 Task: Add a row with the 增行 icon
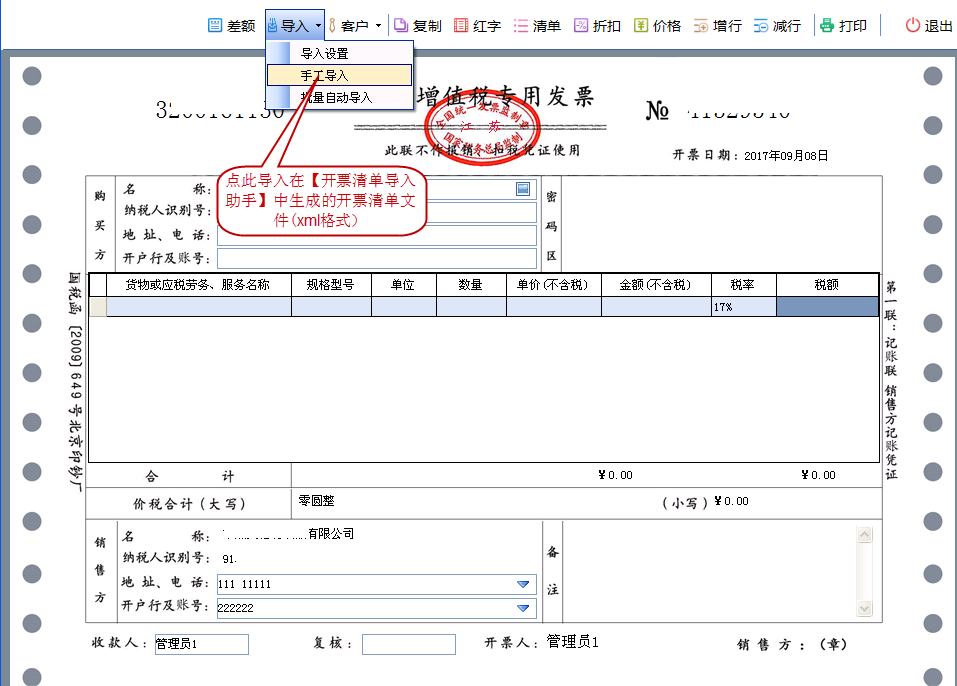pos(718,26)
